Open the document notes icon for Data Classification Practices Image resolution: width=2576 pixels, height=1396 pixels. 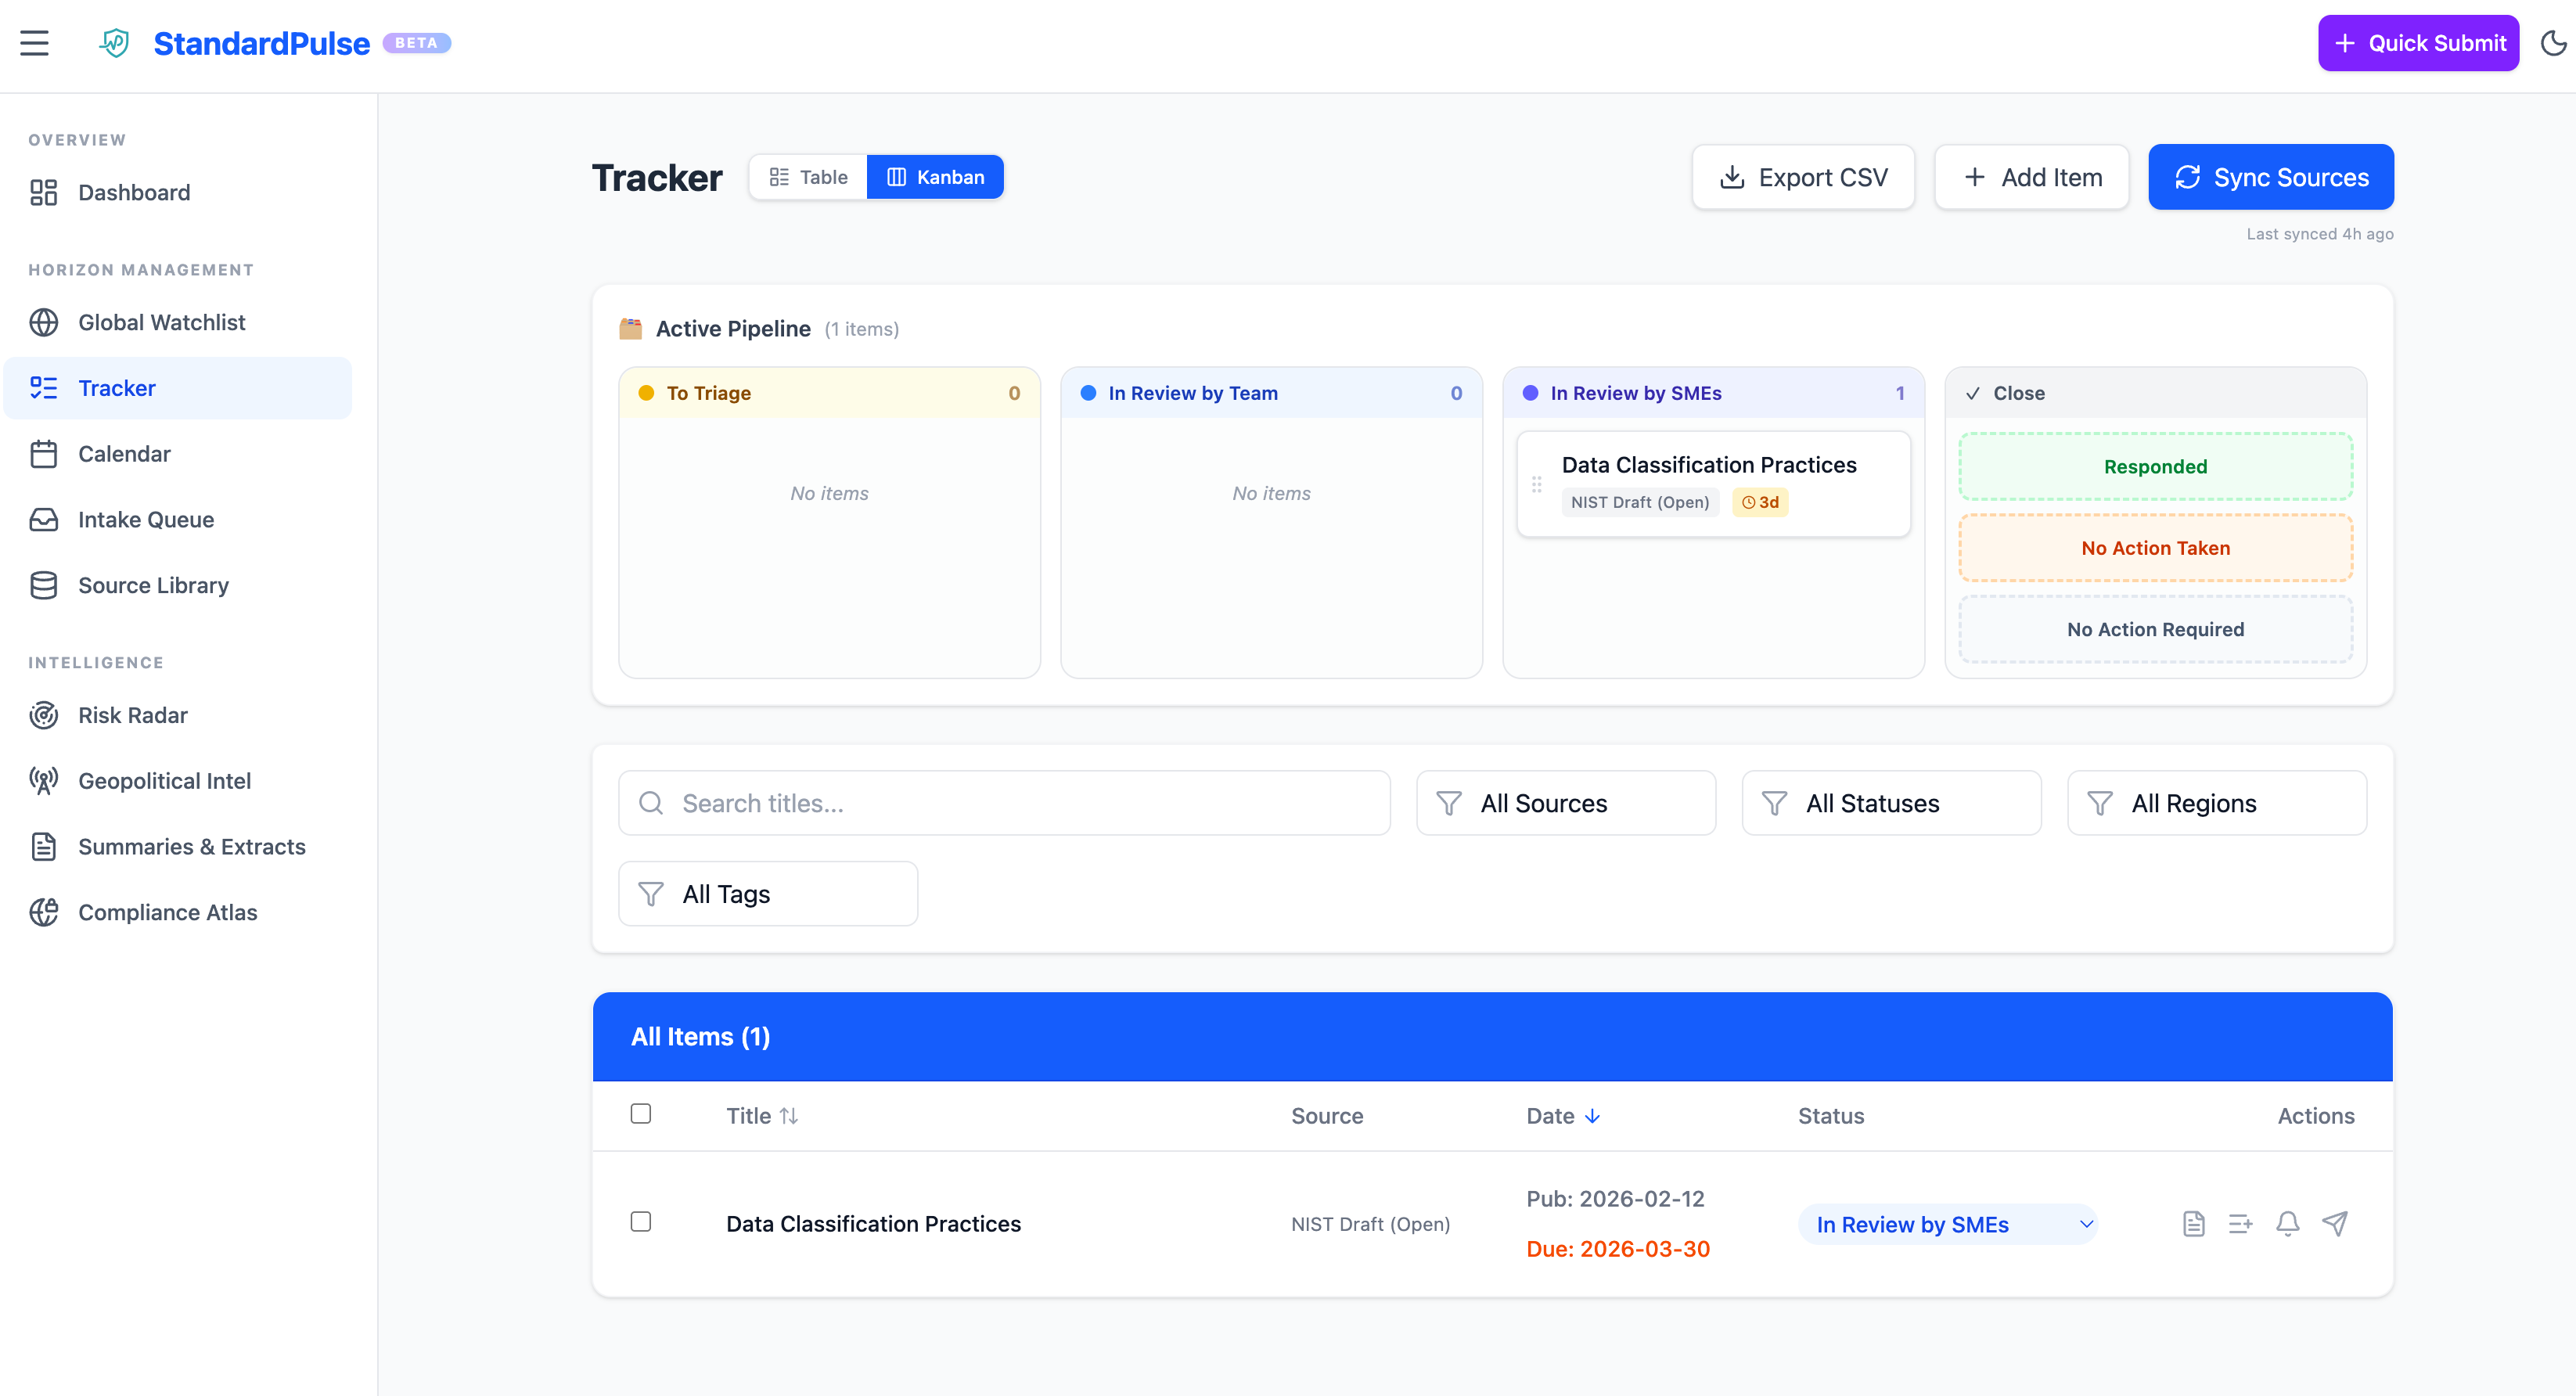(2194, 1223)
